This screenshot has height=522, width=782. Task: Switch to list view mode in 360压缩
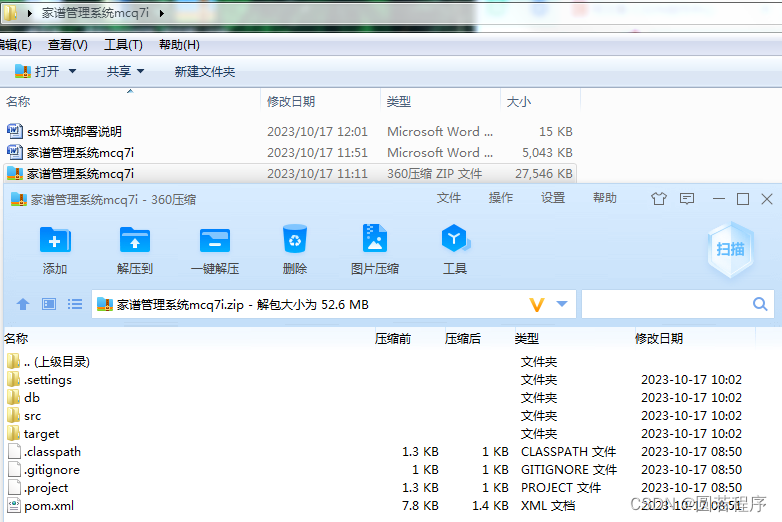(x=75, y=304)
